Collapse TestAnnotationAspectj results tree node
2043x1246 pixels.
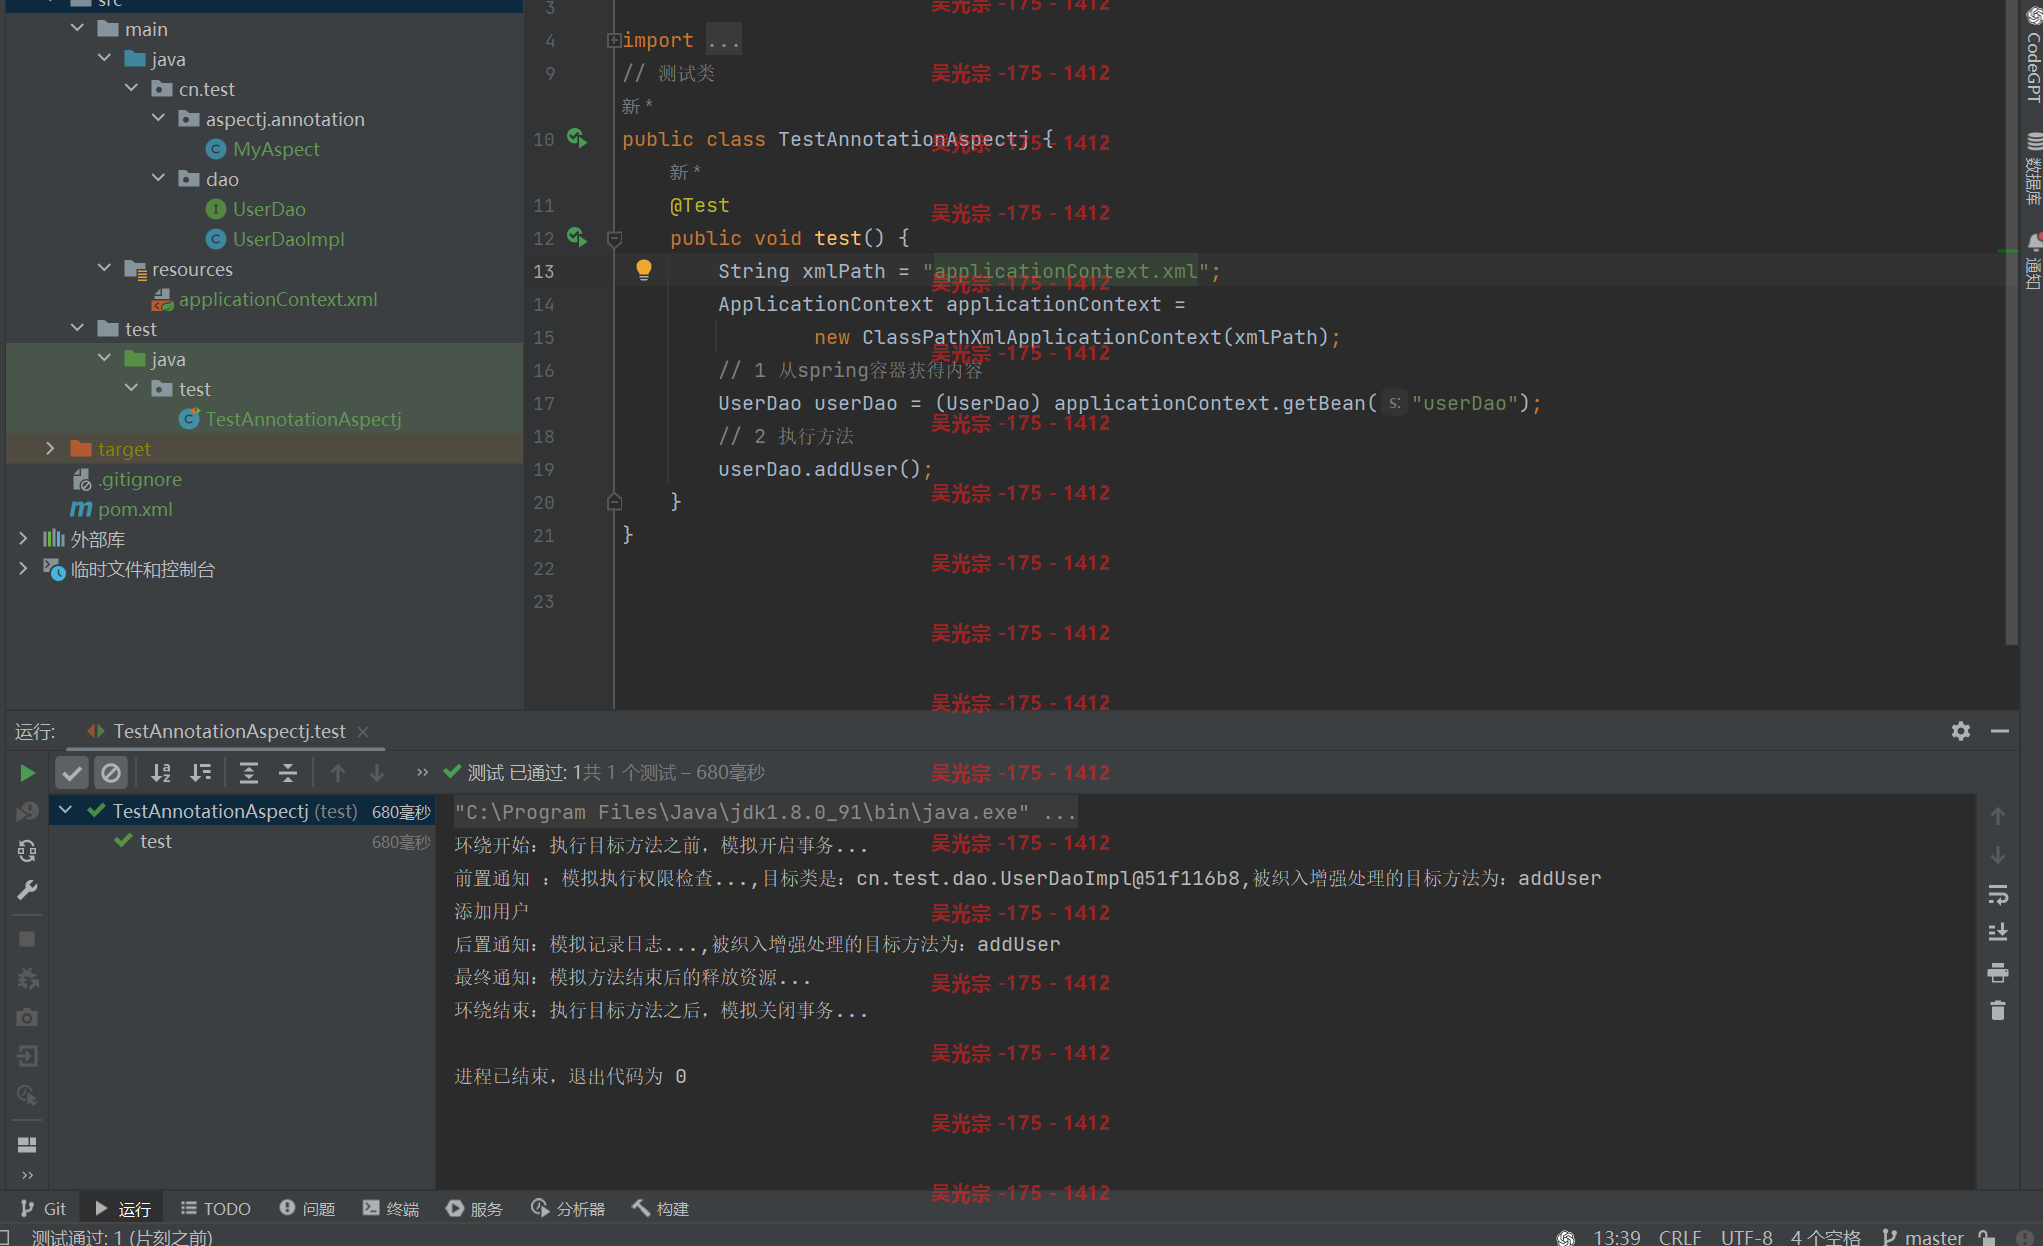tap(66, 810)
